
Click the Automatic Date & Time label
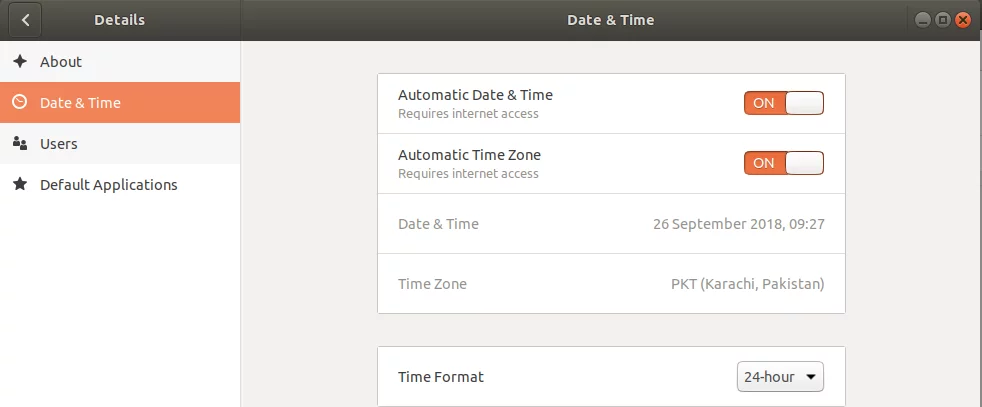pyautogui.click(x=475, y=95)
